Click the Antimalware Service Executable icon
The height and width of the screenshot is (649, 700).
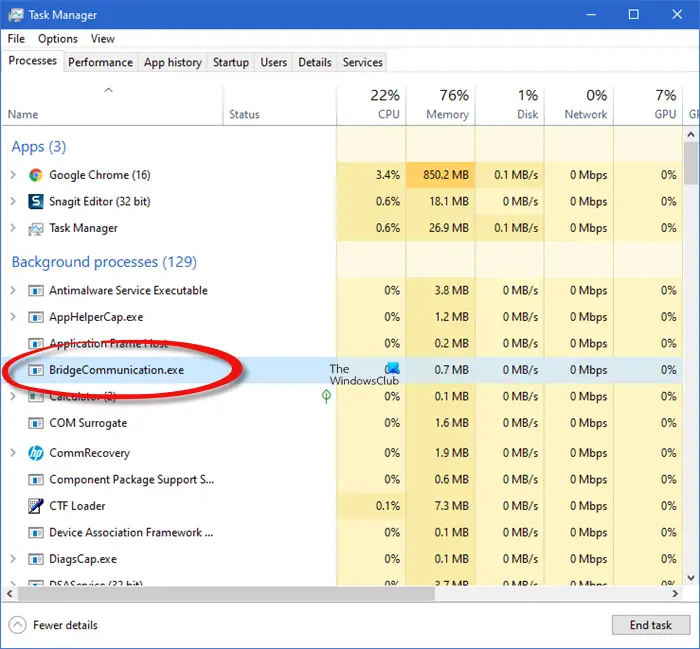[36, 291]
